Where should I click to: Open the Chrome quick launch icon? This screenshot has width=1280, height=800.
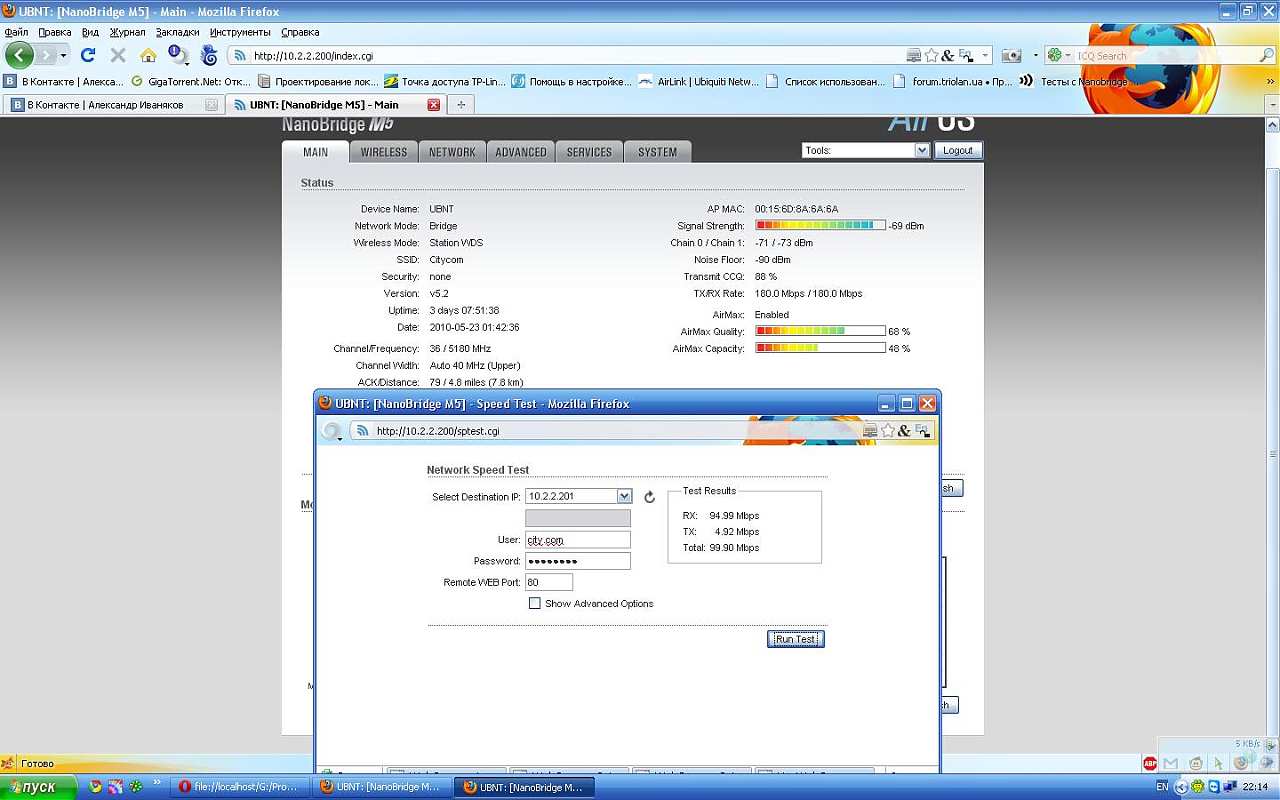95,787
